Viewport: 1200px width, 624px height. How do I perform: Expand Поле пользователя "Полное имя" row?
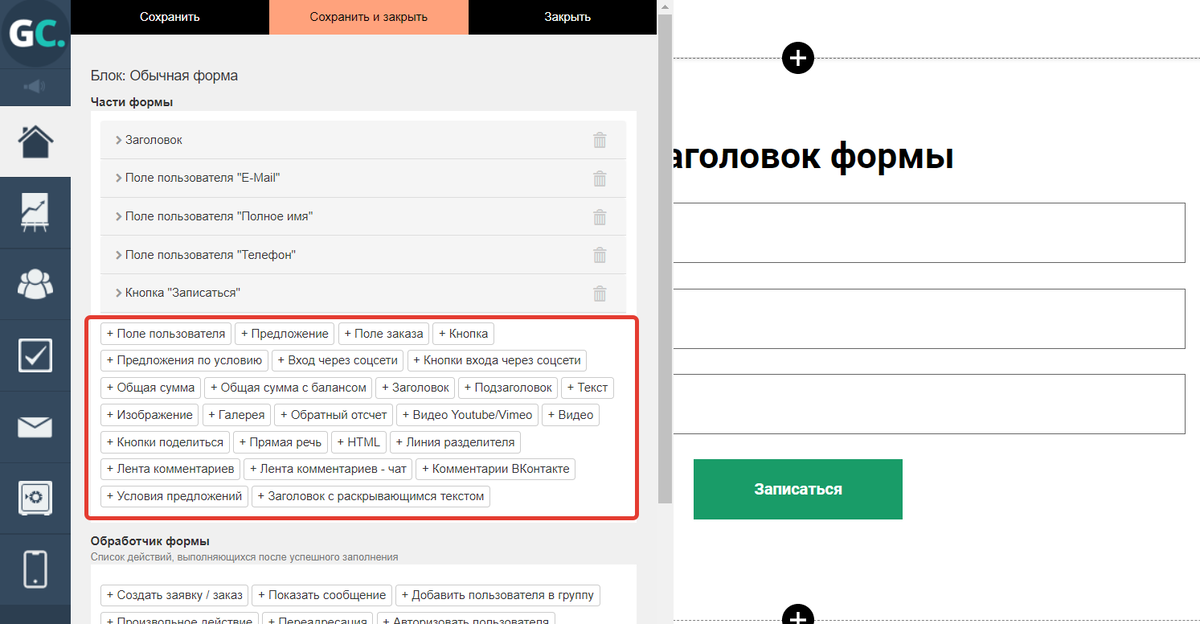(x=363, y=216)
